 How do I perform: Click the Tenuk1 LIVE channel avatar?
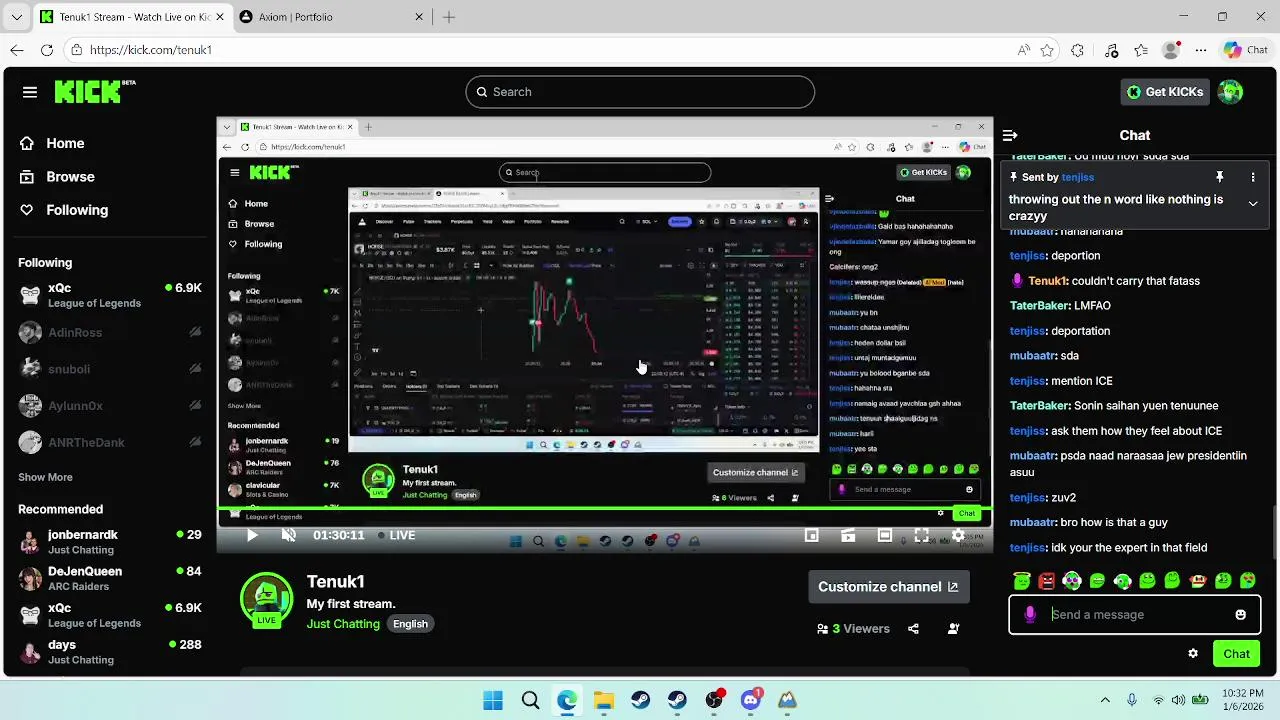tap(266, 598)
